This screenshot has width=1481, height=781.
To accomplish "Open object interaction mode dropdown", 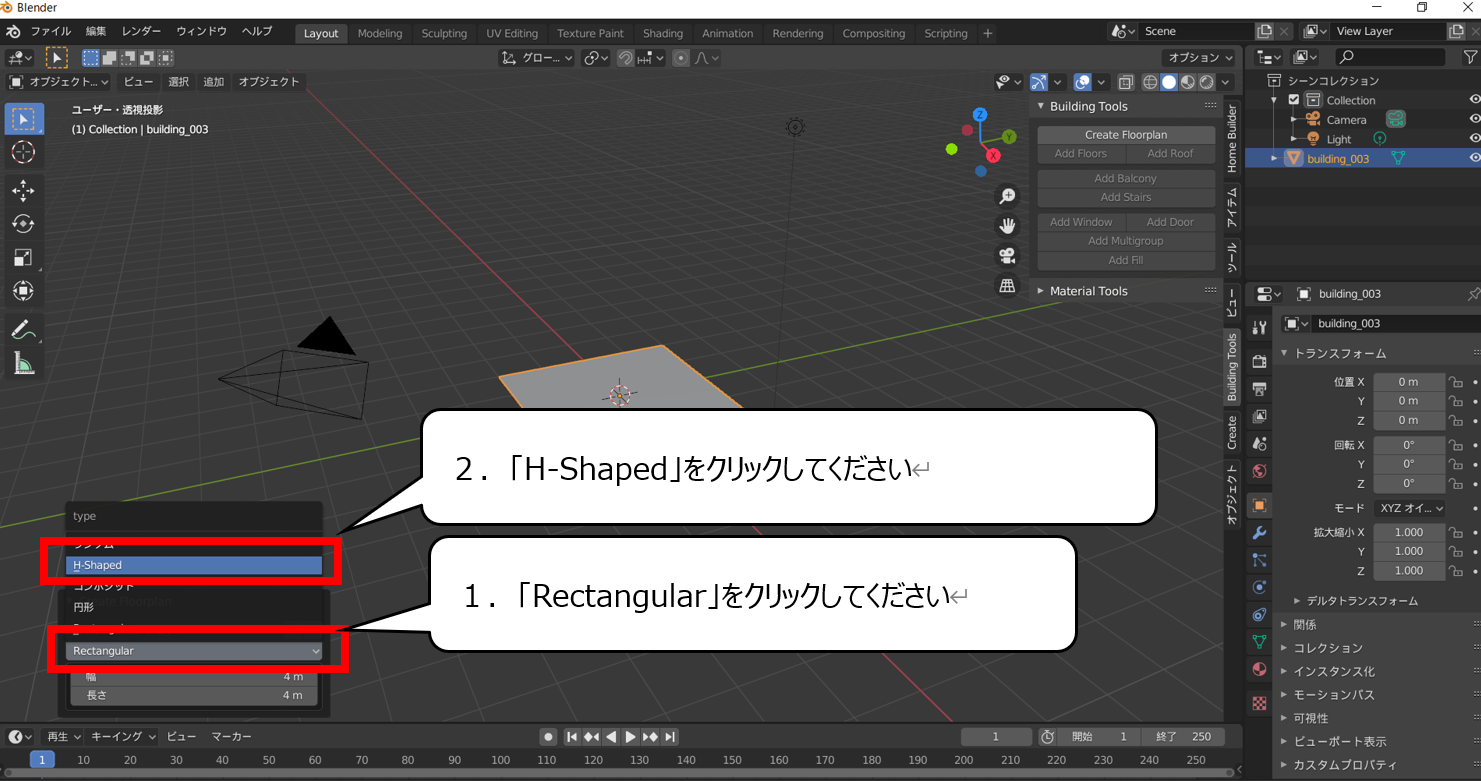I will [58, 82].
